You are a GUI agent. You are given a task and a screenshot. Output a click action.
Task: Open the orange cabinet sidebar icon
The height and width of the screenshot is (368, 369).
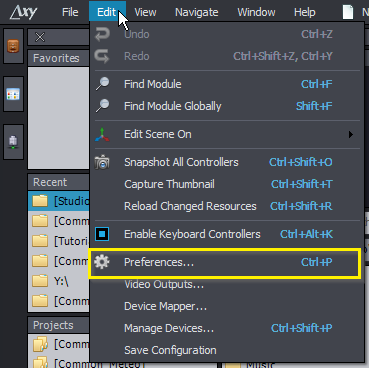[x=13, y=46]
